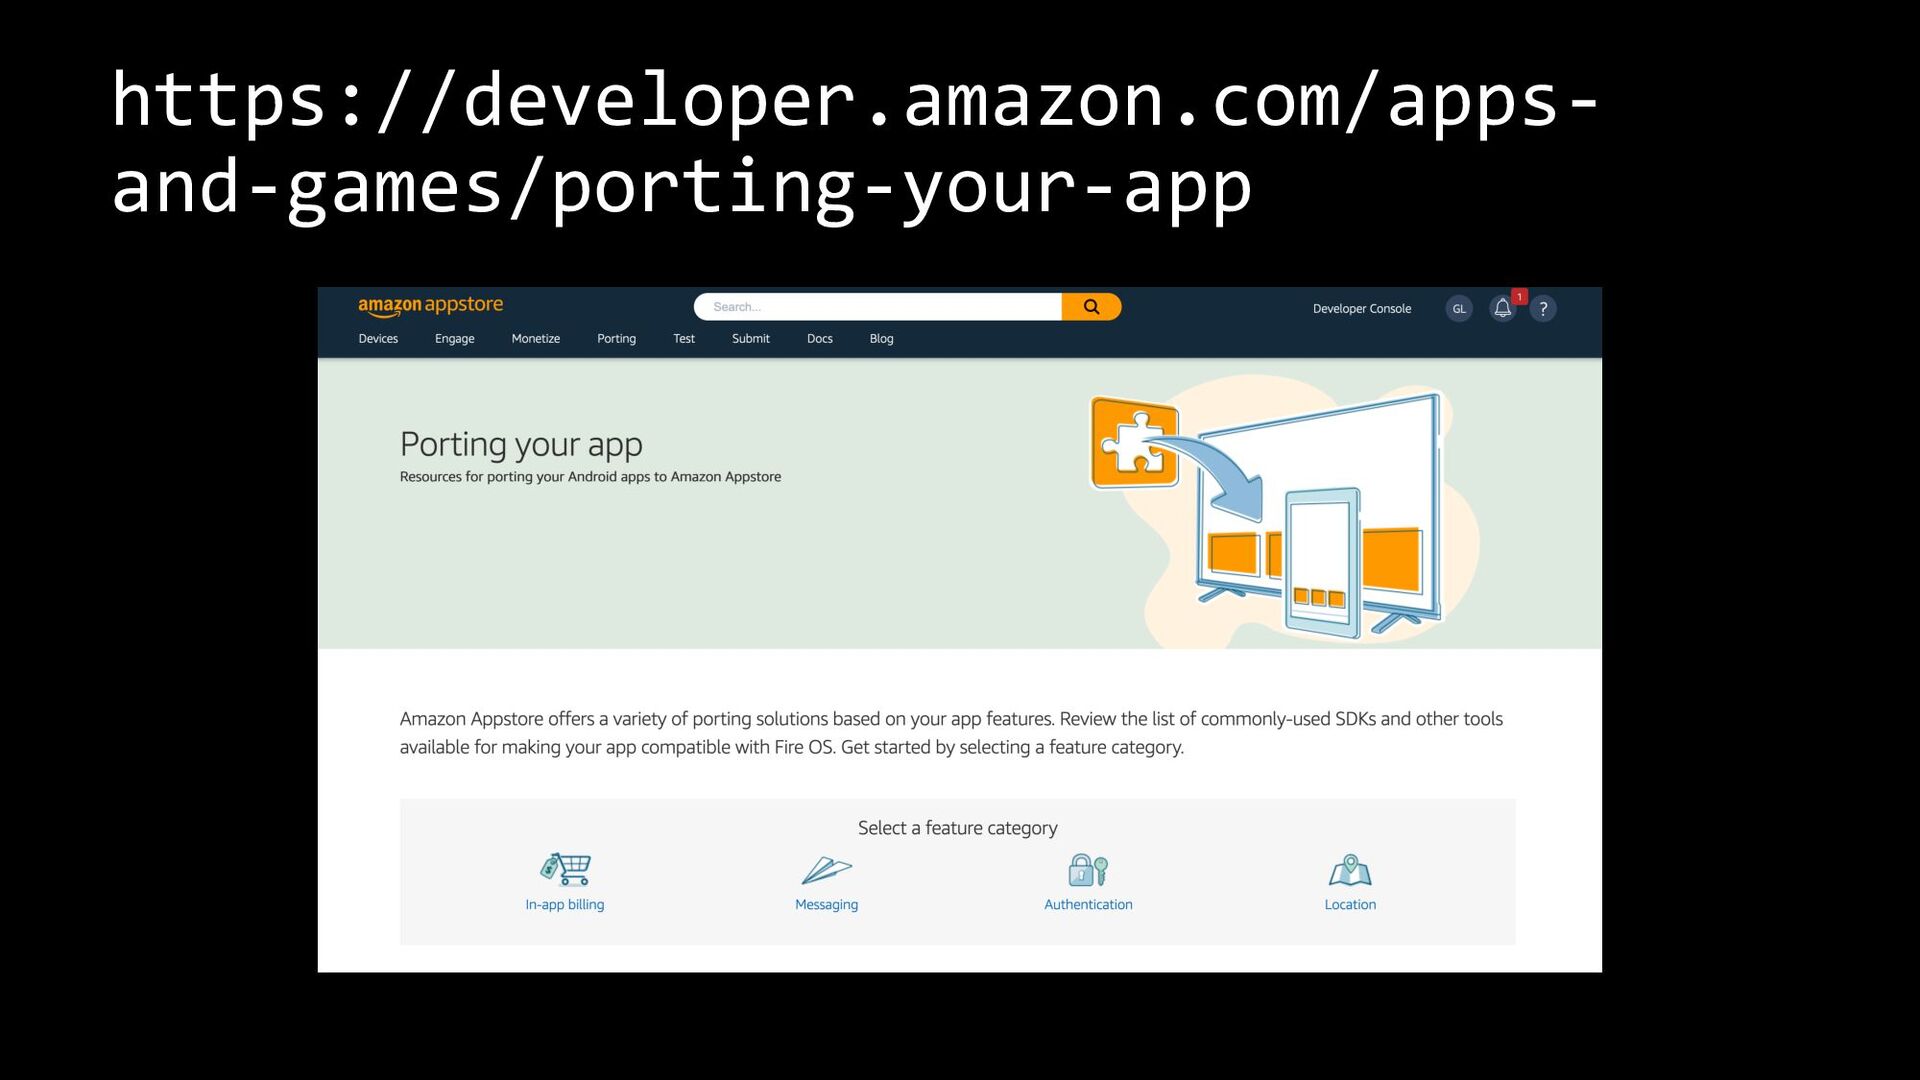Open the Docs menu
Image resolution: width=1920 pixels, height=1080 pixels.
pos(820,339)
